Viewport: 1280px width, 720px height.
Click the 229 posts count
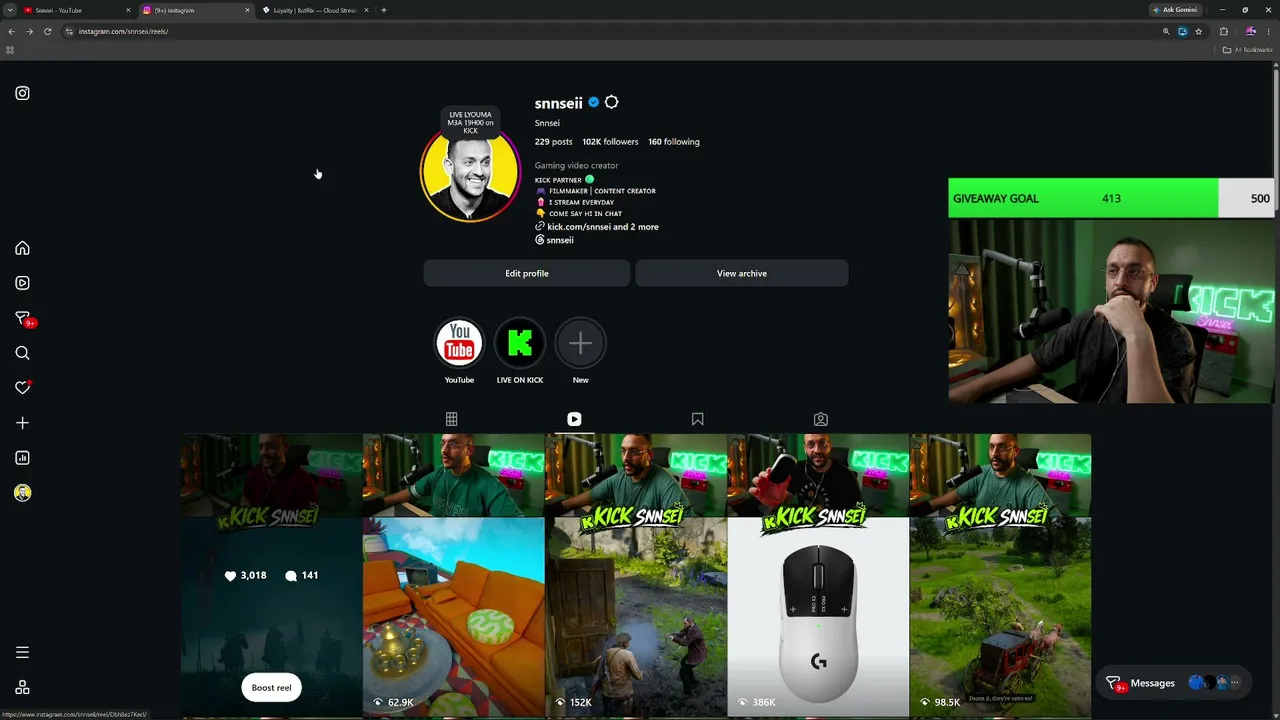click(x=553, y=142)
